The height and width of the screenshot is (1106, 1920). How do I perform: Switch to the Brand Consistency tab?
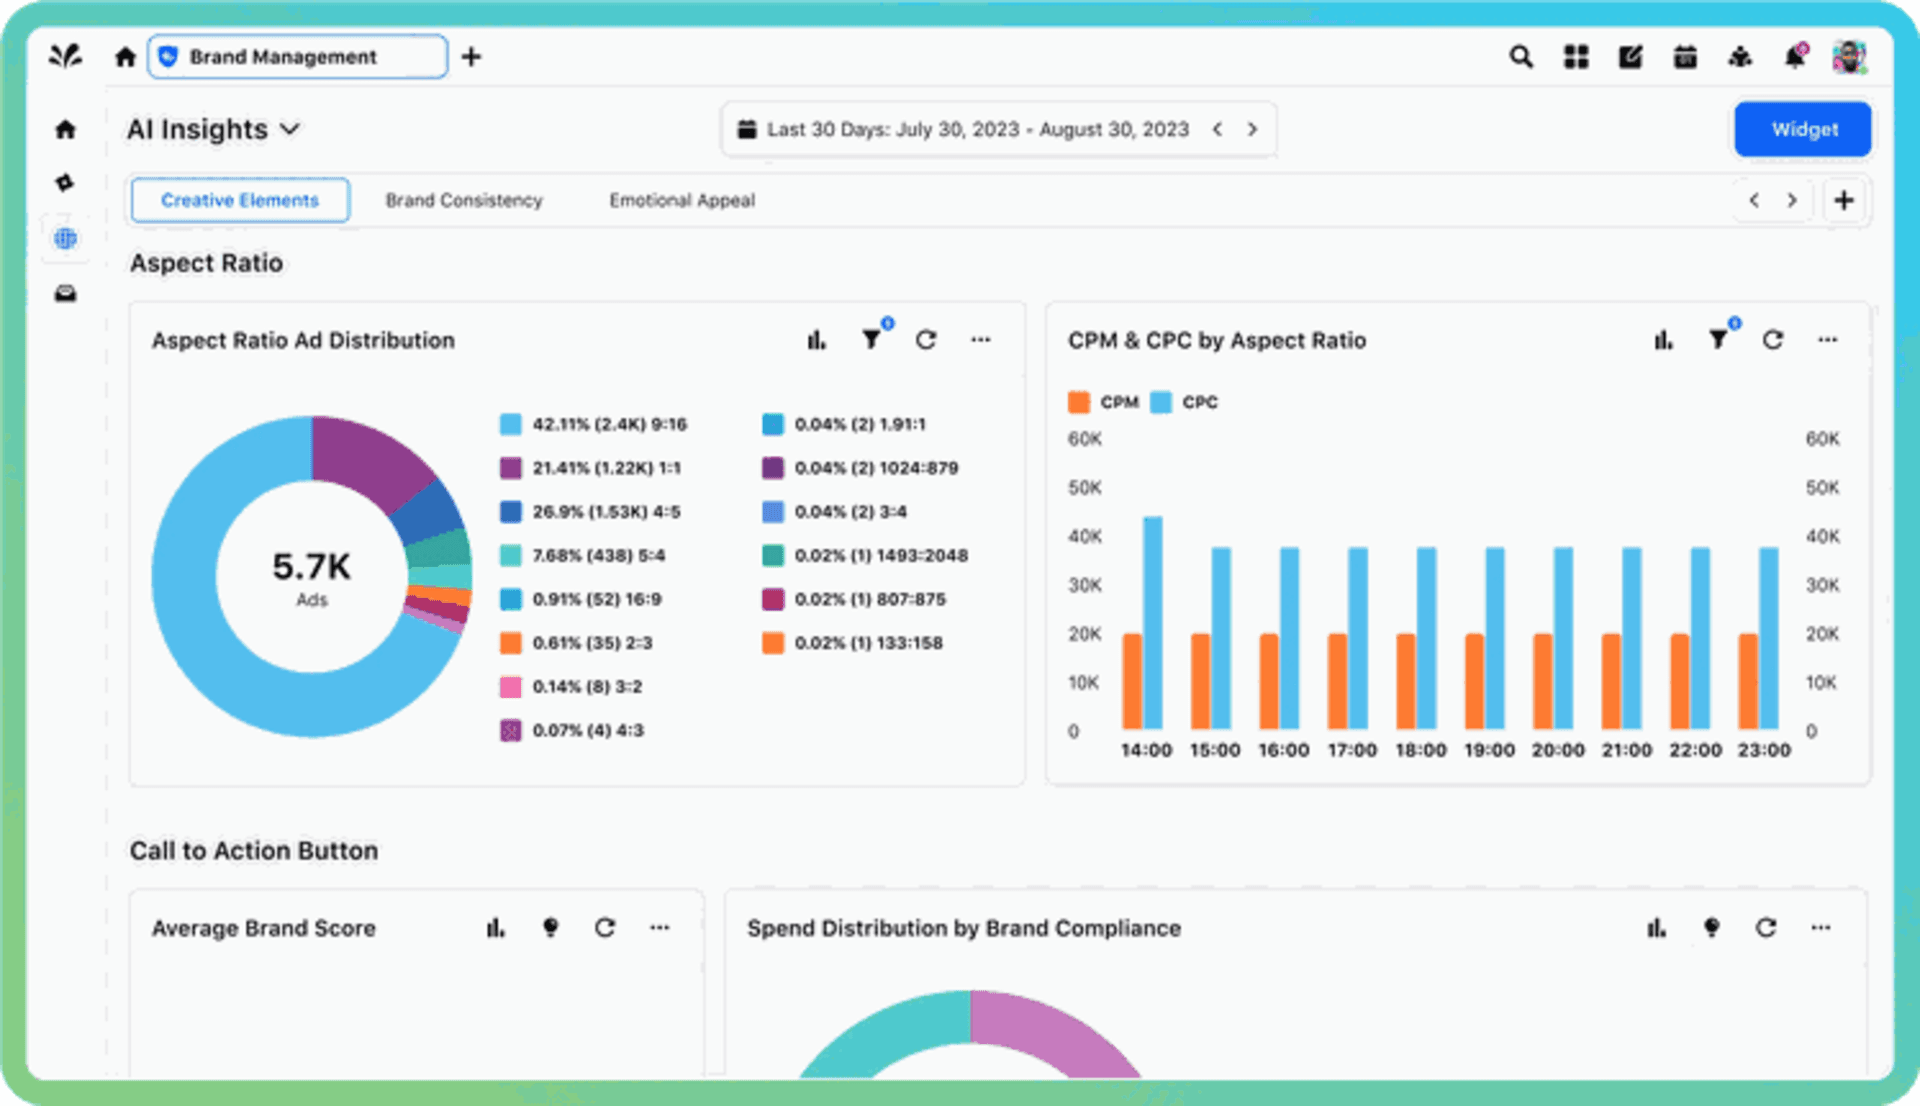coord(464,200)
